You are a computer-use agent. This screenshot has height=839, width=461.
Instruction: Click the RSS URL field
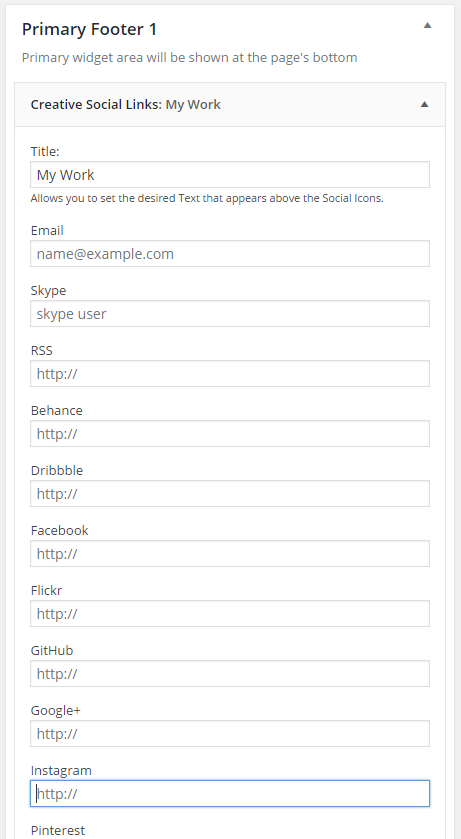(x=230, y=373)
